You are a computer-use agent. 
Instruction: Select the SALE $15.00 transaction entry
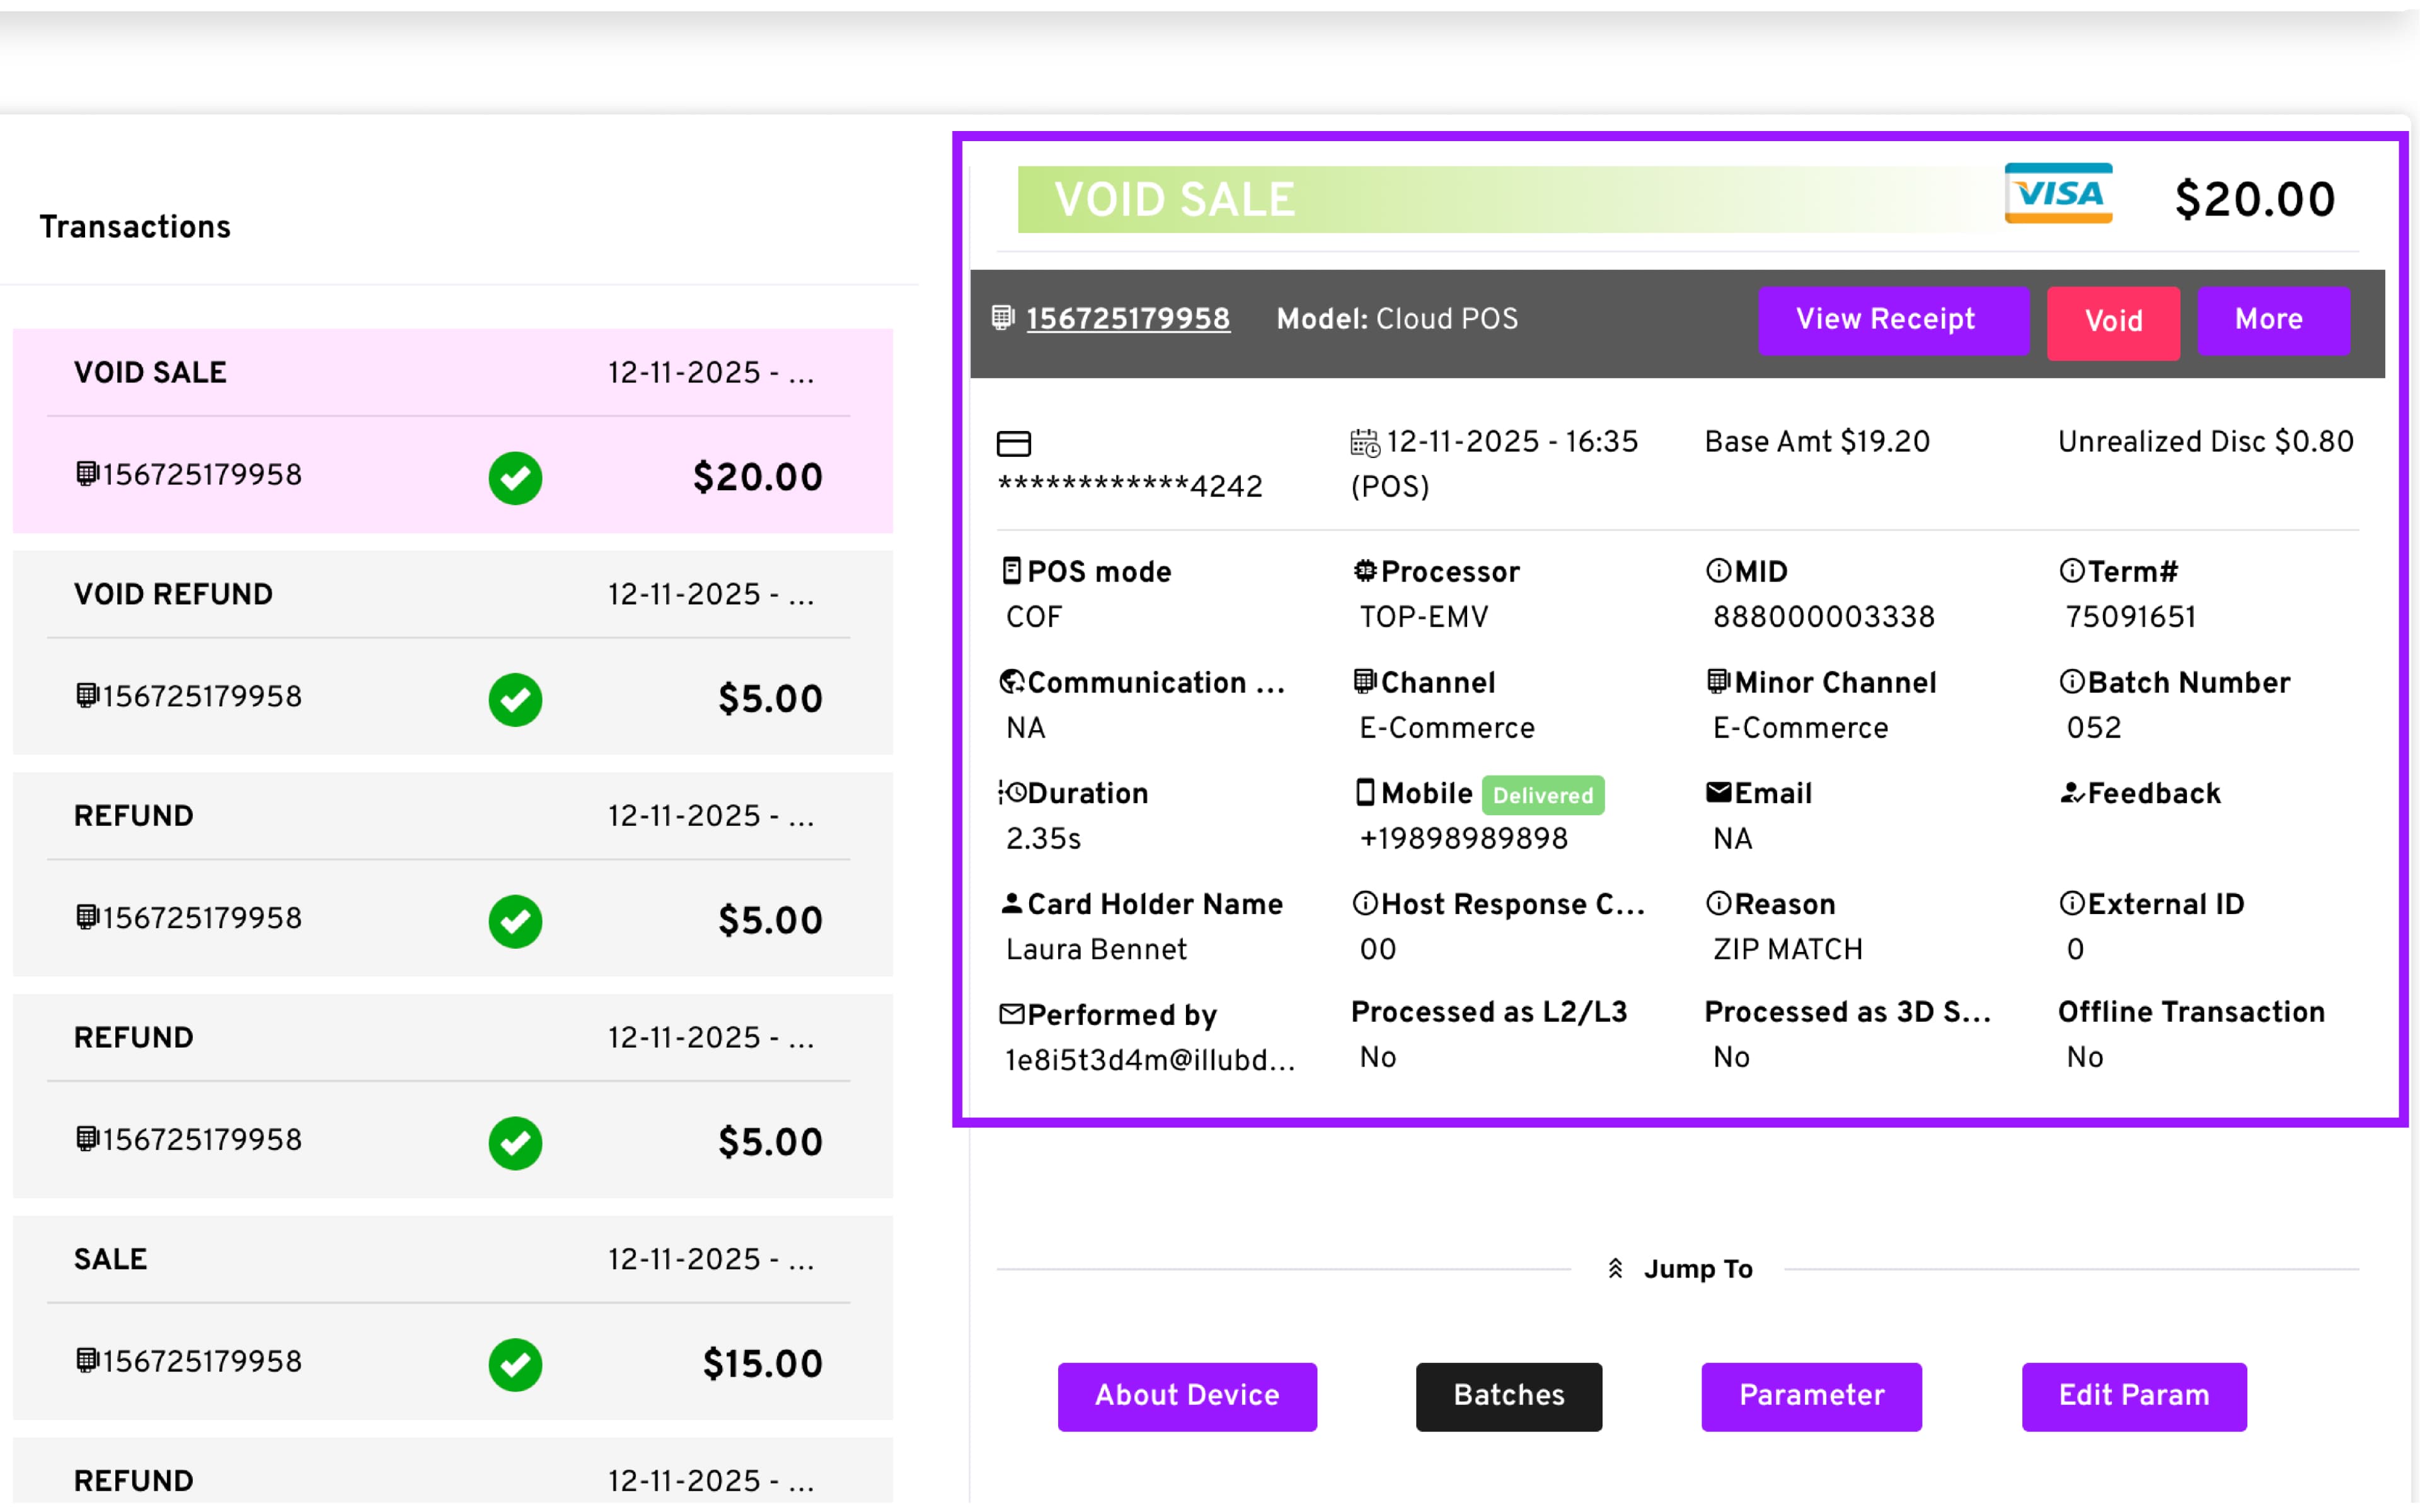452,1317
